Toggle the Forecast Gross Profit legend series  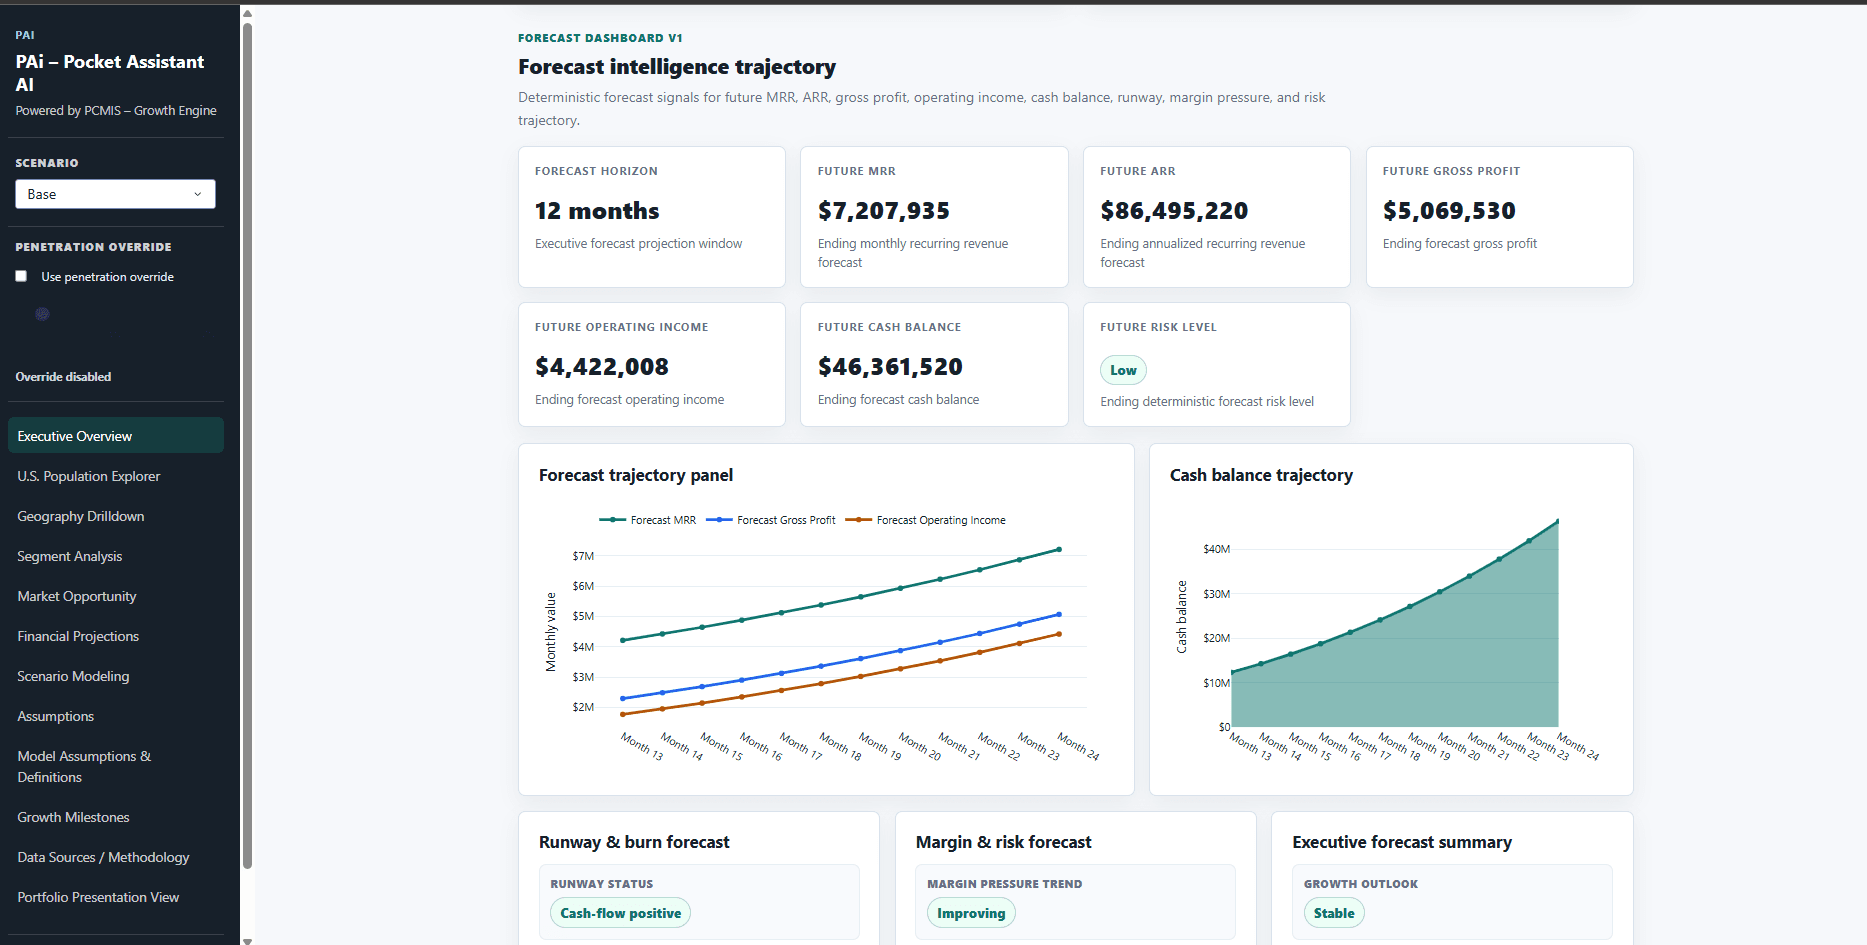770,520
